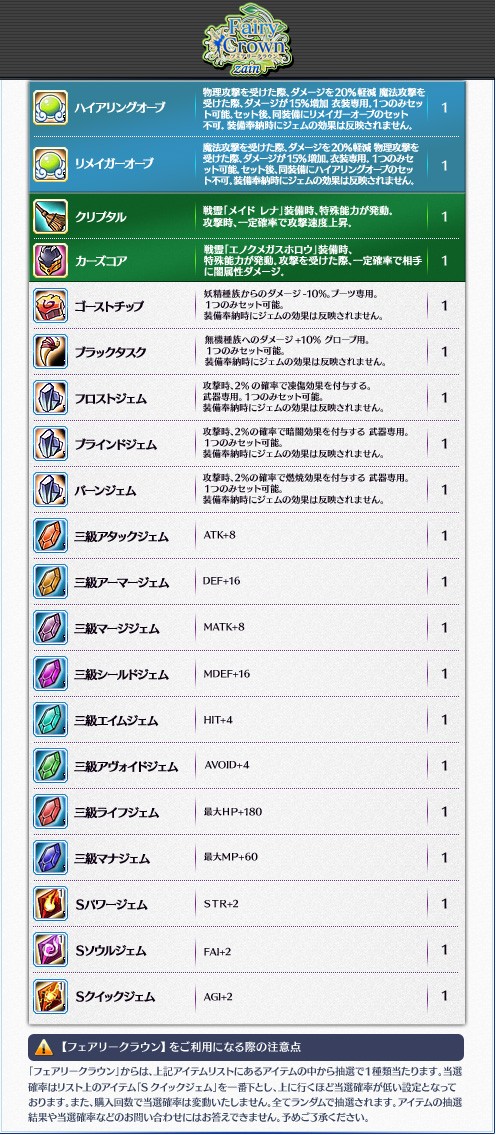This screenshot has height=1135, width=496.
Task: Click the warning triangle in notice header
Action: click(x=44, y=1047)
